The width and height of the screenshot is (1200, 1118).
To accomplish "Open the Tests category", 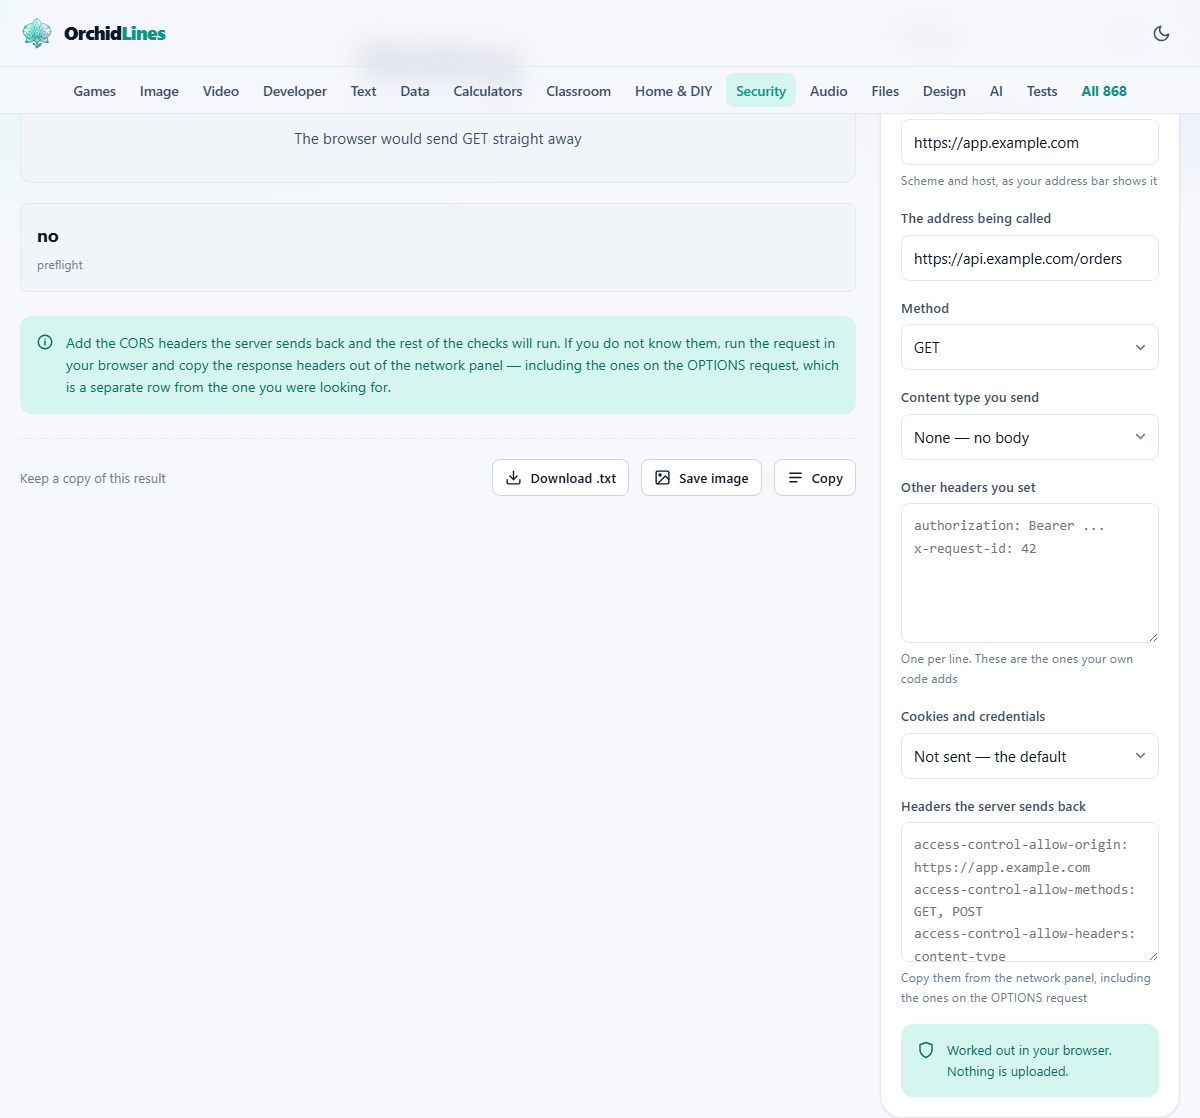I will [1042, 91].
